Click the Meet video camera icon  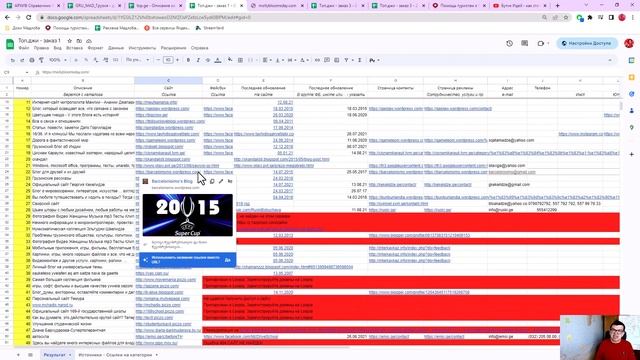coord(541,43)
